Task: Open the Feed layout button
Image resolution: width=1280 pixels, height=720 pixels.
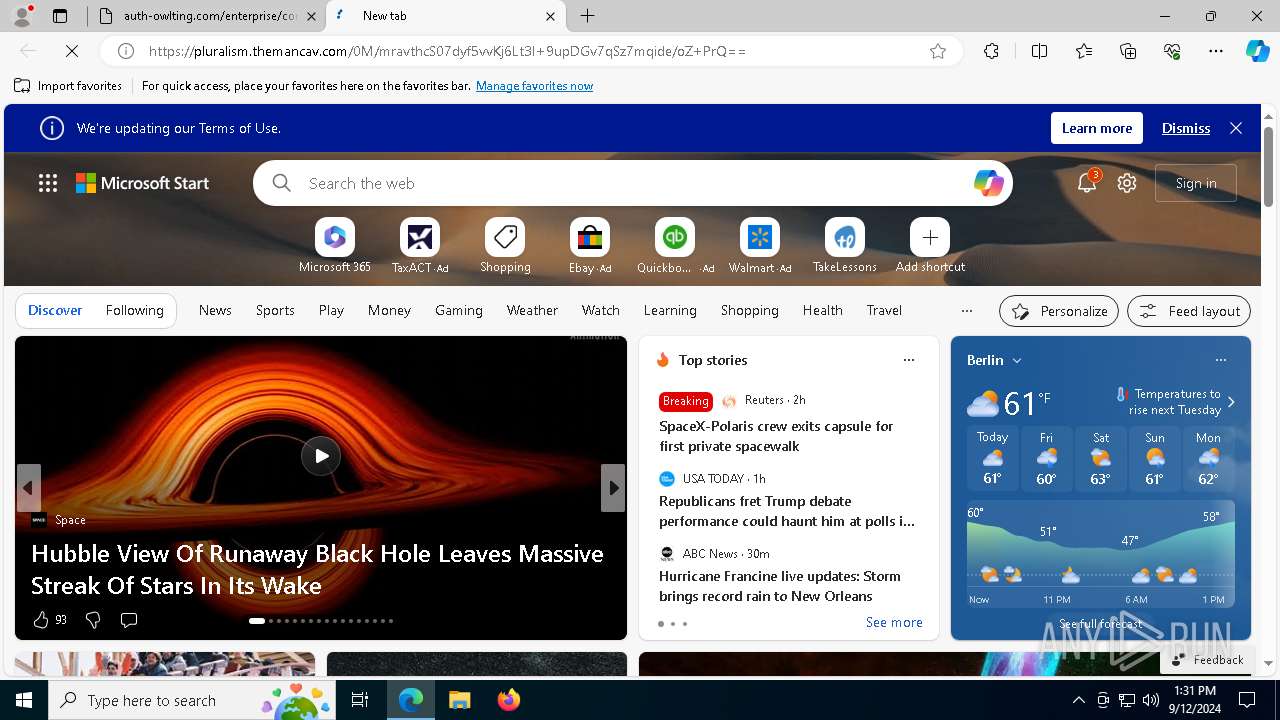Action: (1189, 311)
